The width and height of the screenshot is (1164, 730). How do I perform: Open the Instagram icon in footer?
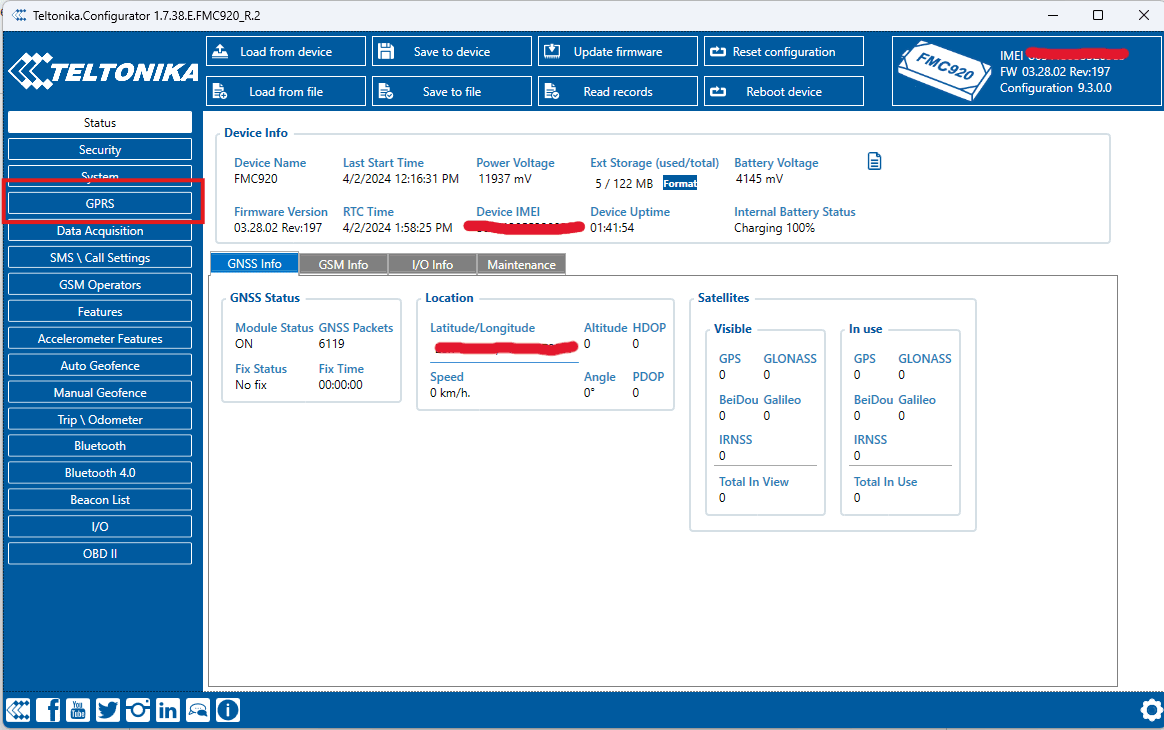click(x=138, y=711)
